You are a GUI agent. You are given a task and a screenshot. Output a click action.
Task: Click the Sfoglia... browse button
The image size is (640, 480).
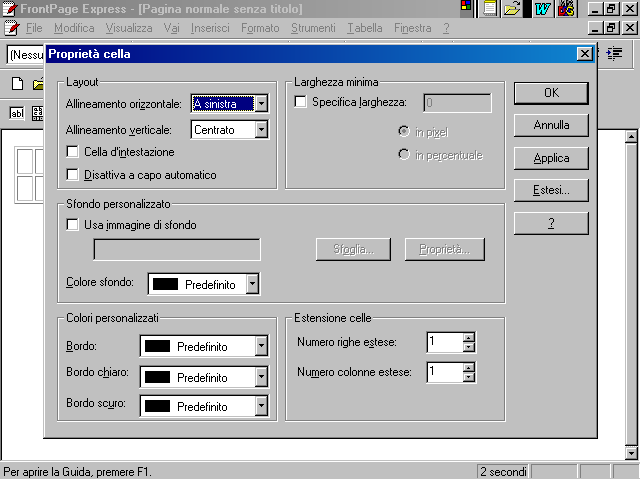coord(353,249)
